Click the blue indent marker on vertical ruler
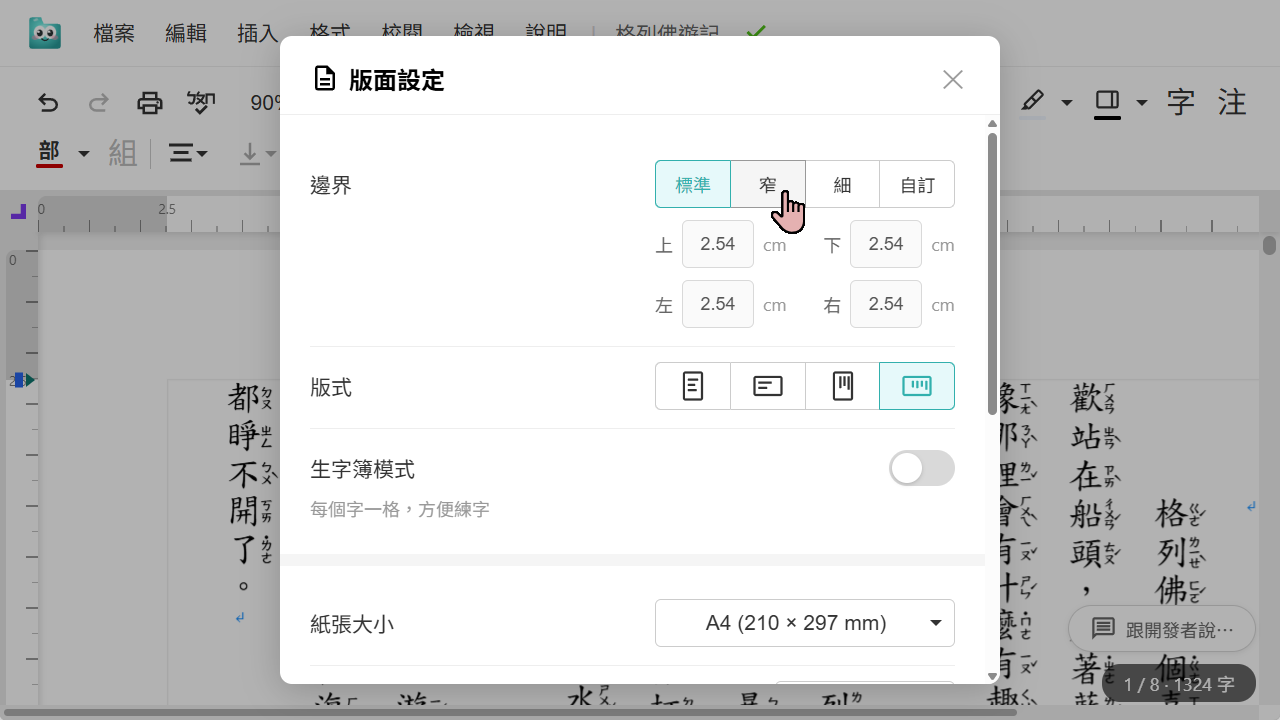This screenshot has width=1280, height=720. (x=19, y=380)
